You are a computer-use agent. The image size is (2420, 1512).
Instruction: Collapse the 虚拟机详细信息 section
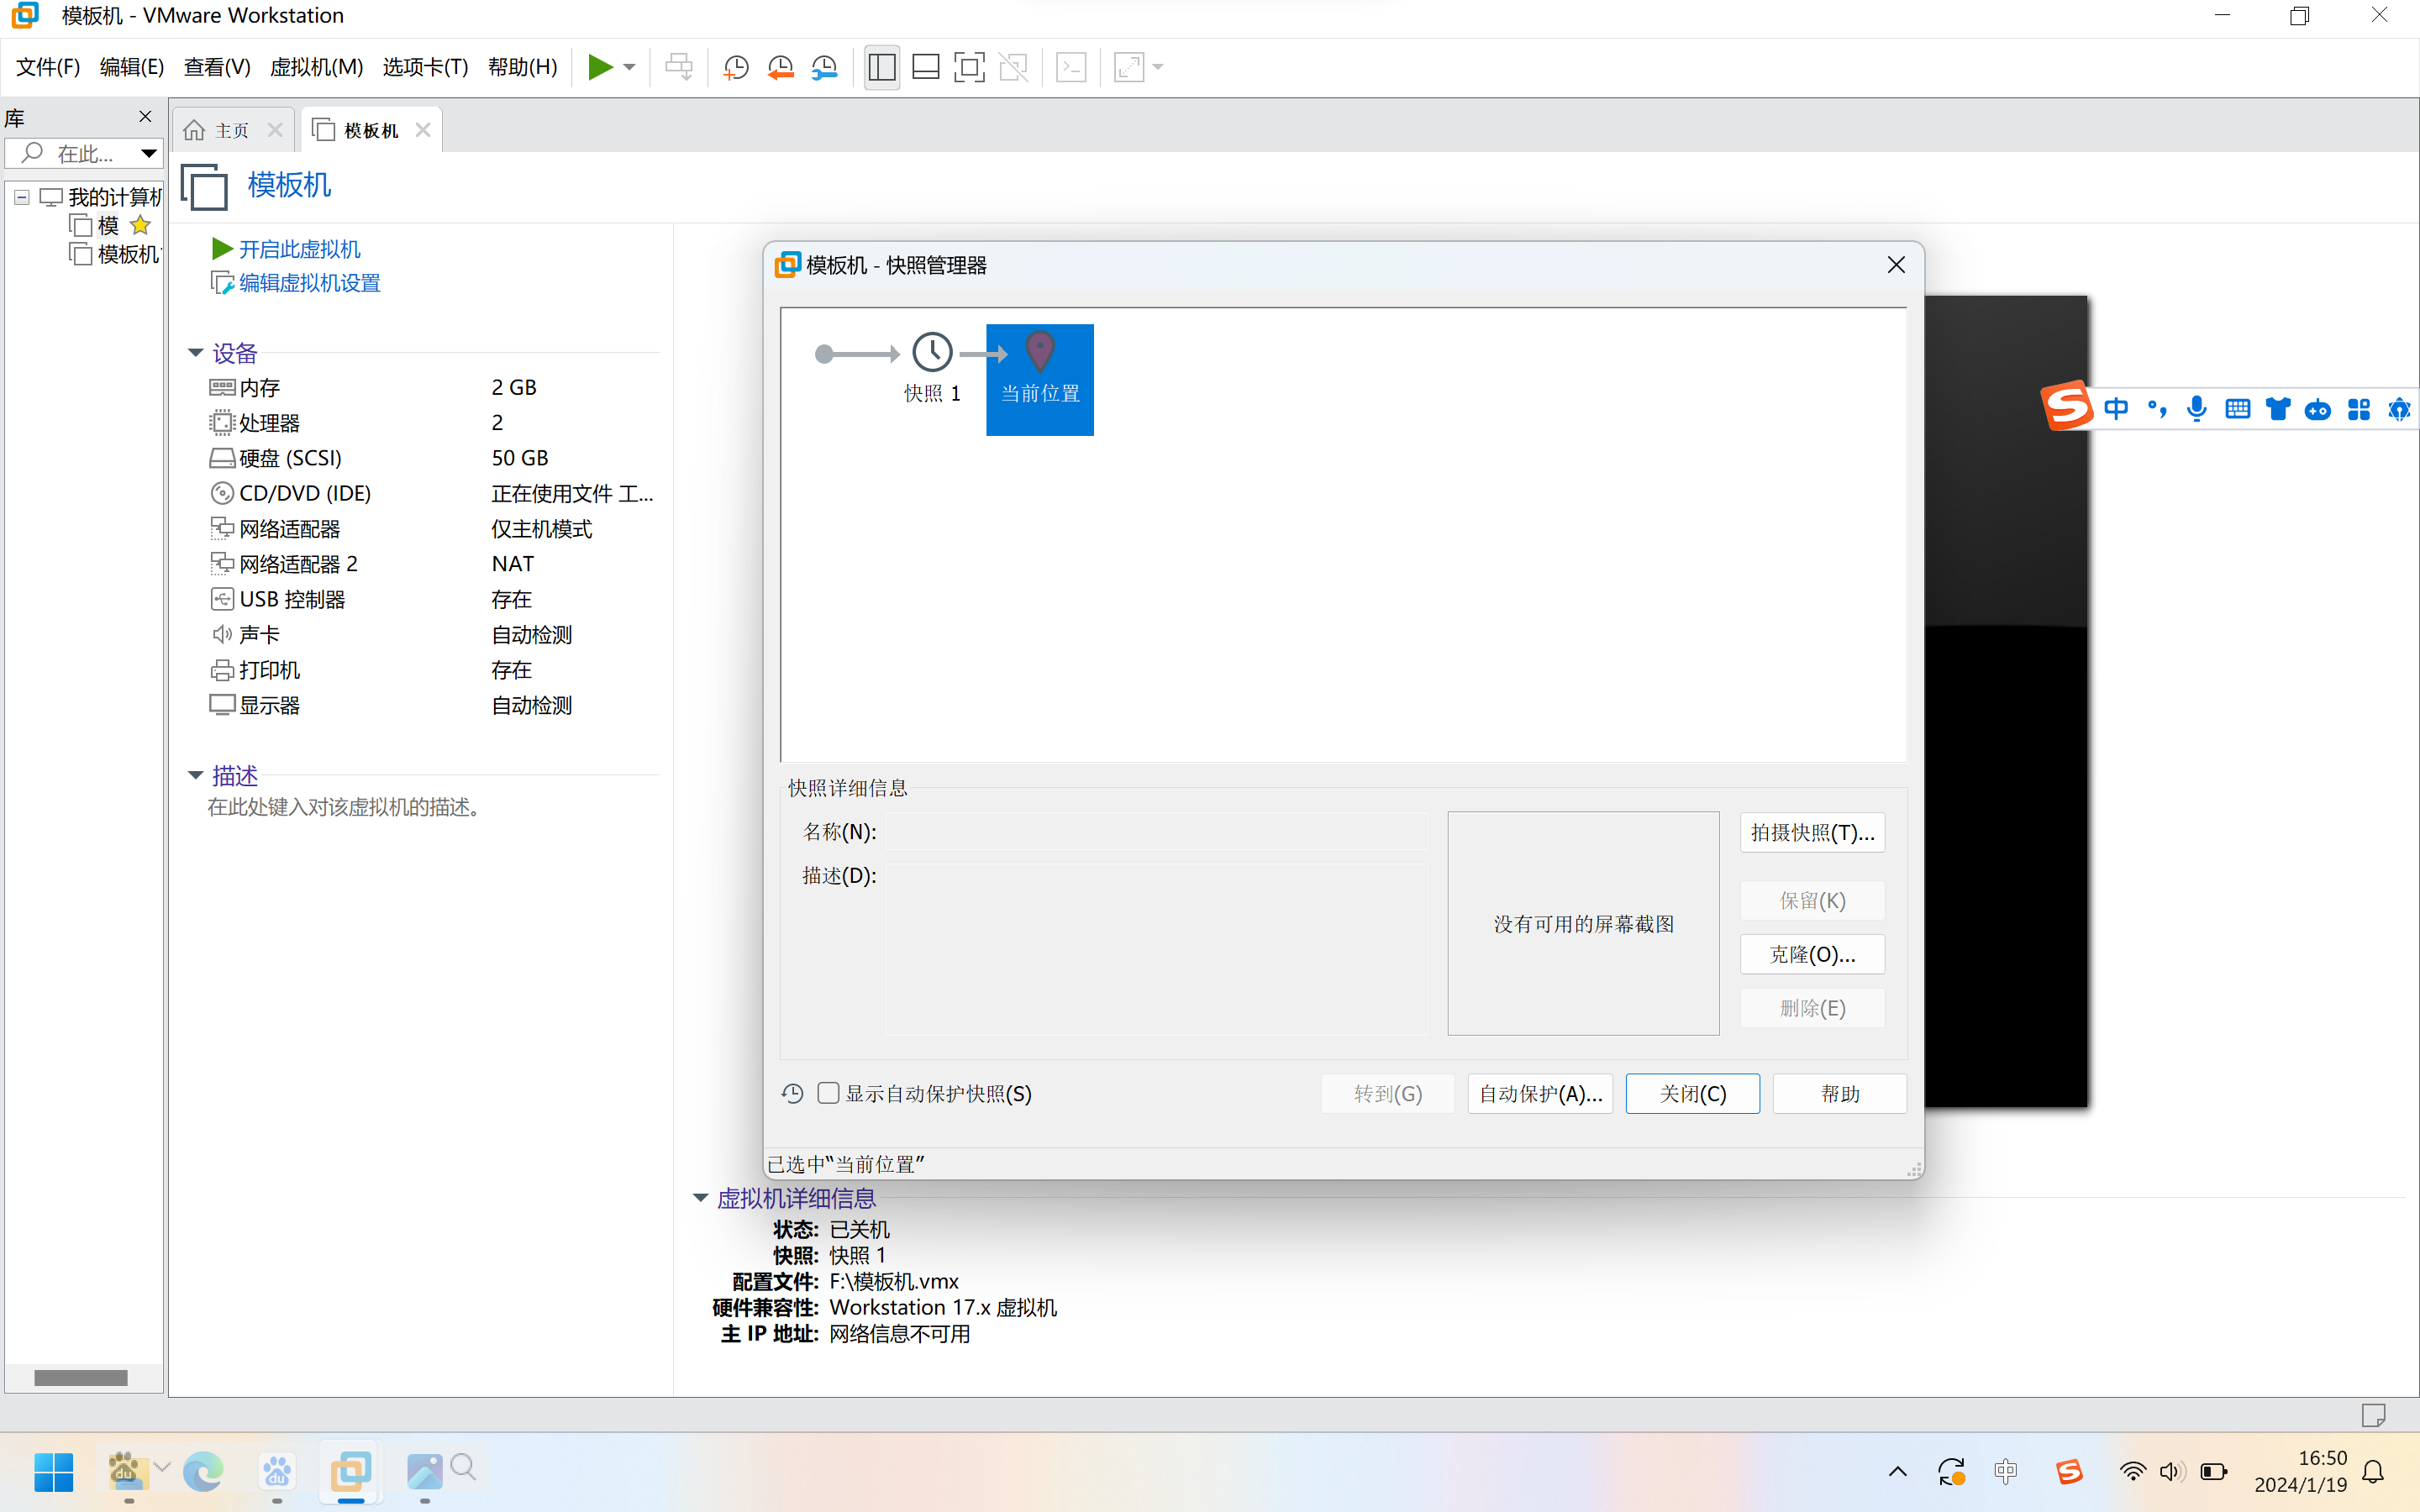(x=701, y=1198)
